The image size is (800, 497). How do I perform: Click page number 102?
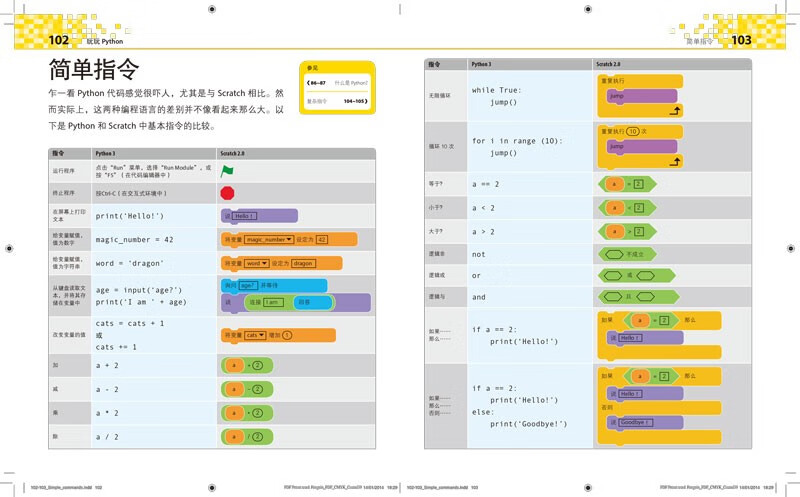[58, 40]
